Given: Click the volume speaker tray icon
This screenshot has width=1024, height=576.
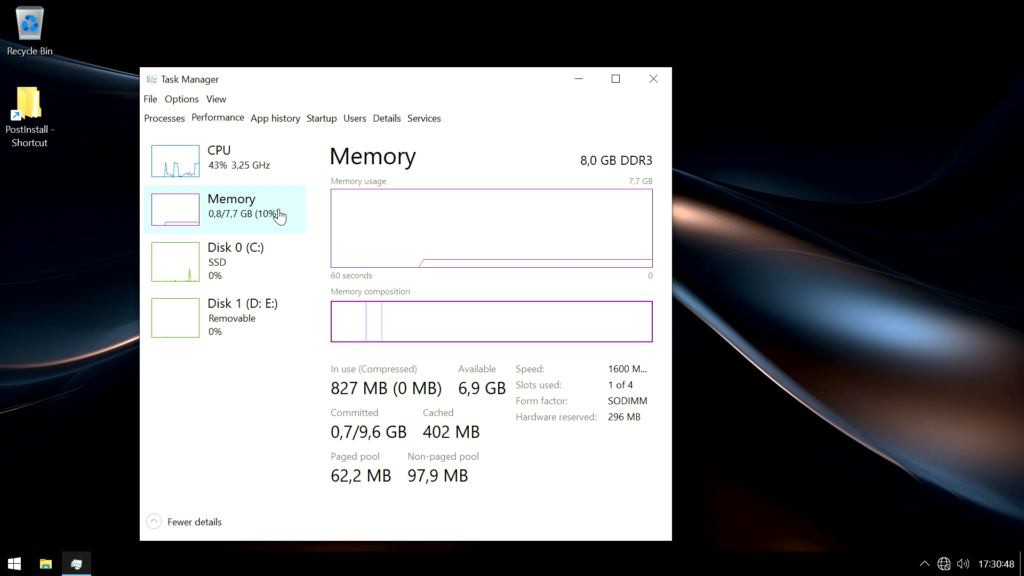Looking at the screenshot, I should point(963,564).
